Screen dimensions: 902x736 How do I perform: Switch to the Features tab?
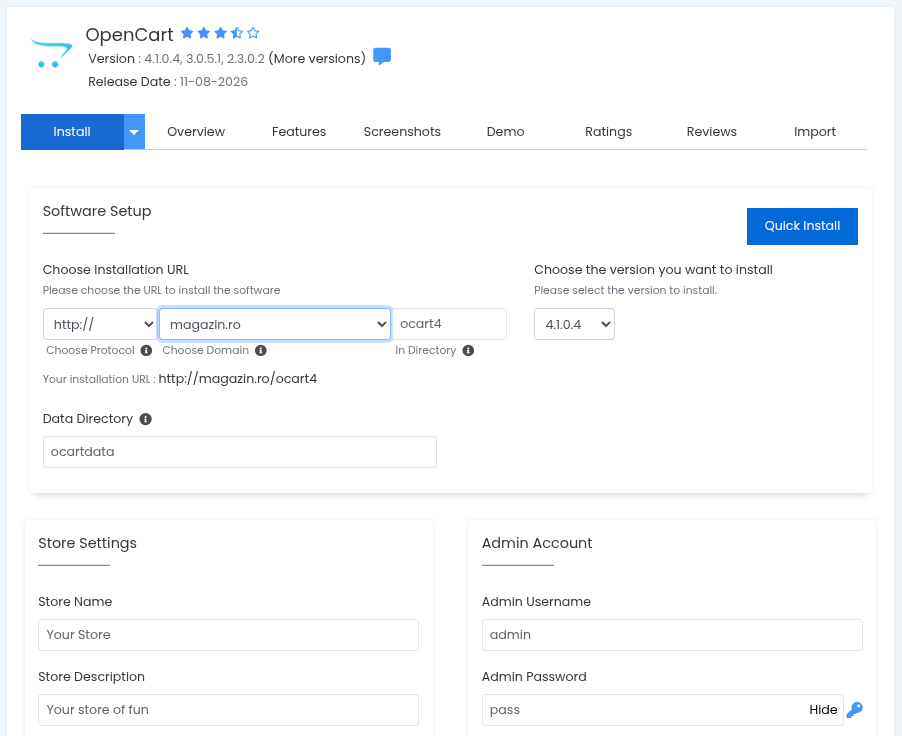click(299, 132)
